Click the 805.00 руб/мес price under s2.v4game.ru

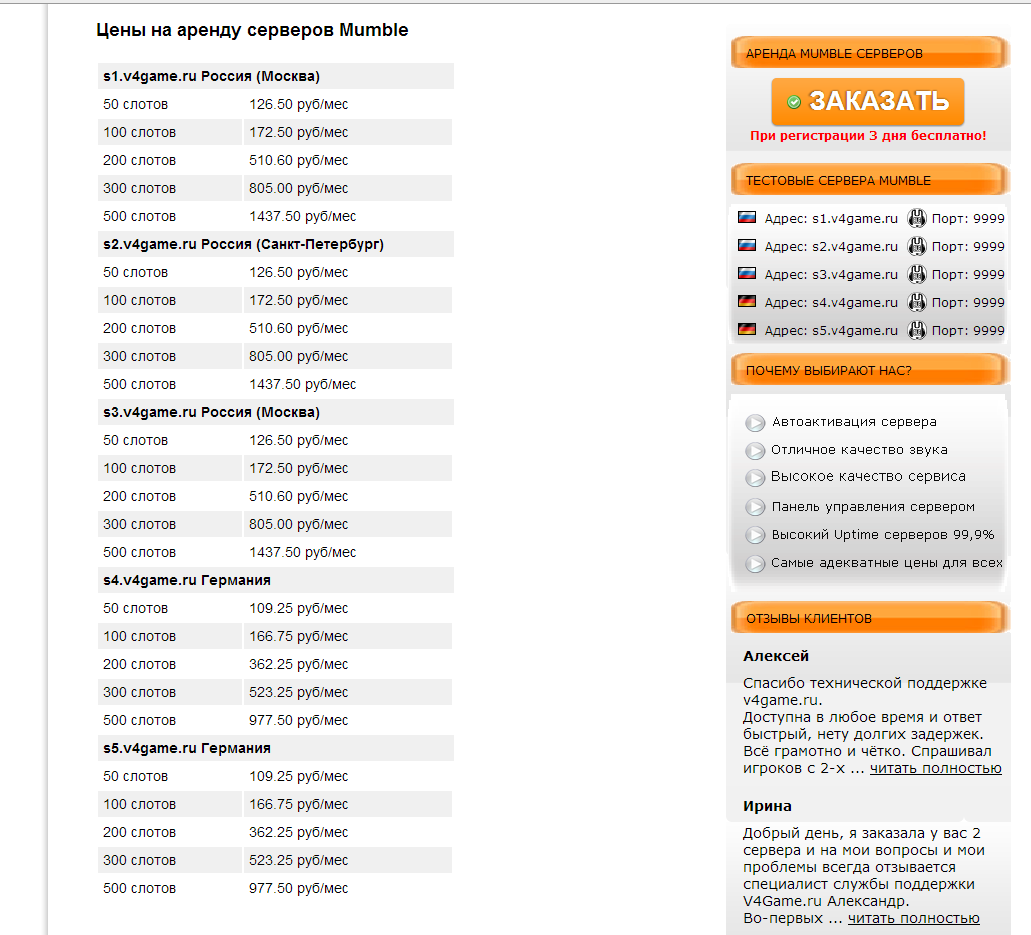[299, 356]
